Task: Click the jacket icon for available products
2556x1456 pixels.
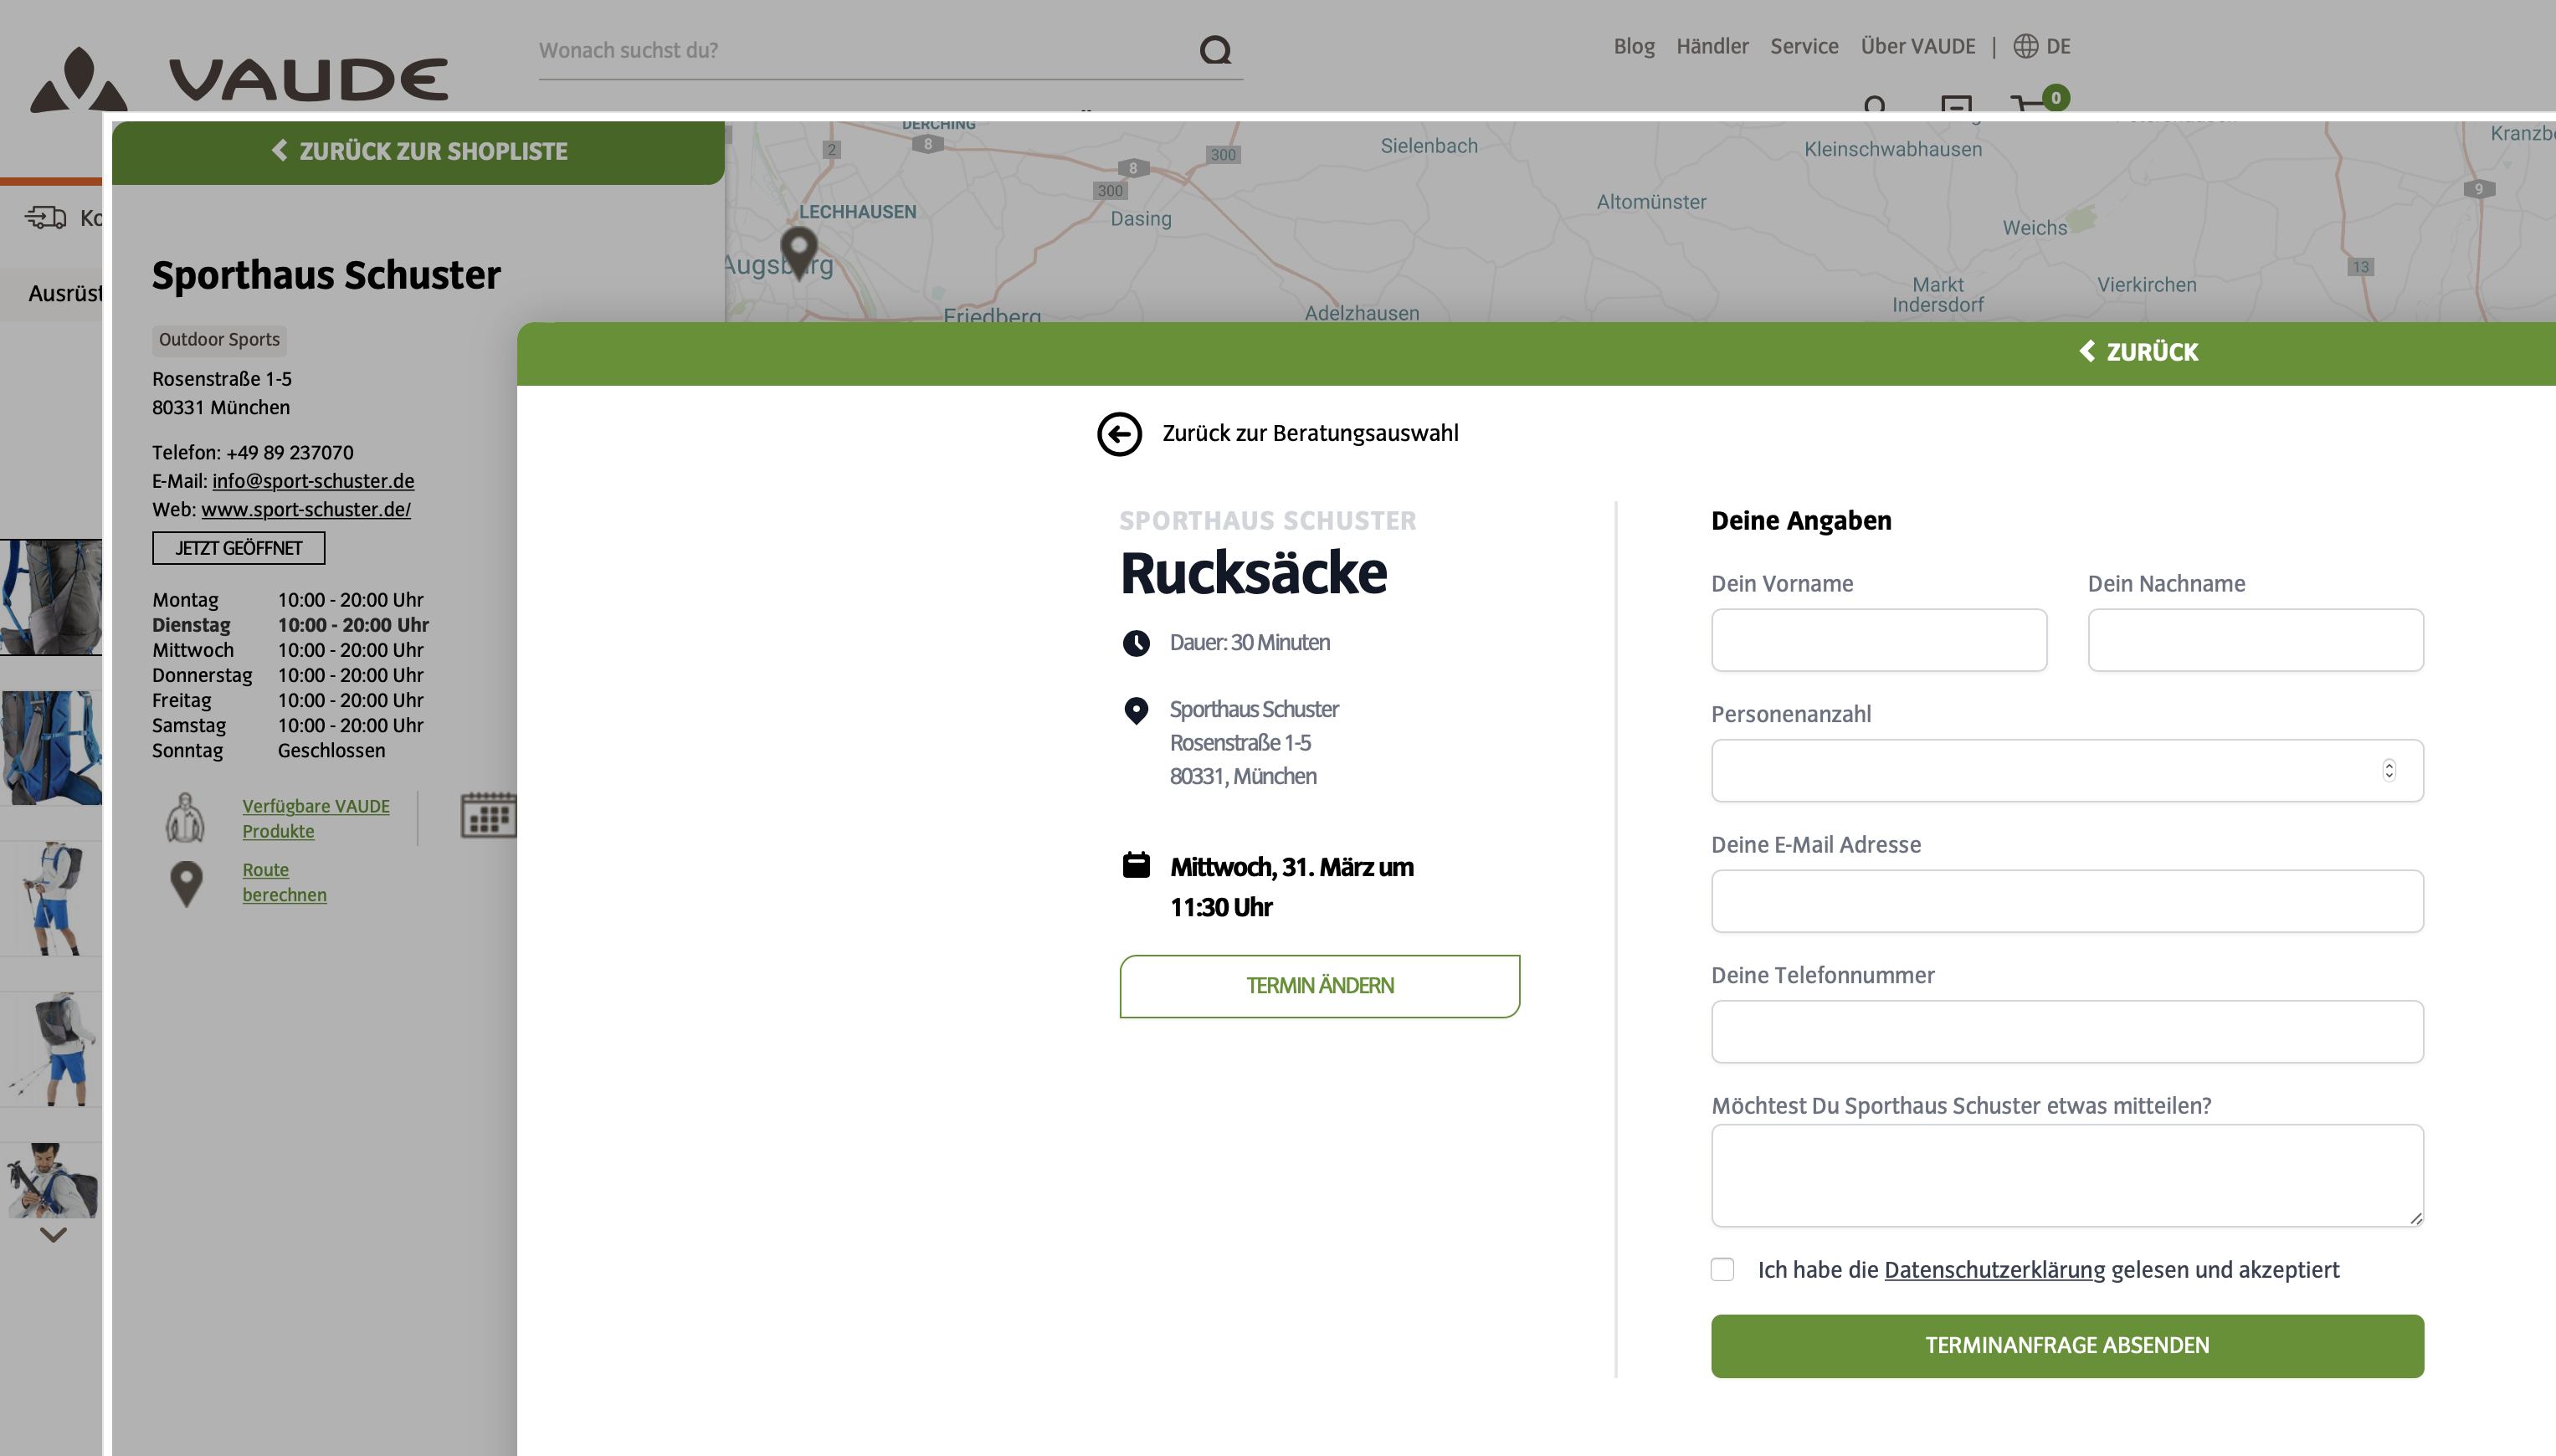Action: tap(185, 818)
